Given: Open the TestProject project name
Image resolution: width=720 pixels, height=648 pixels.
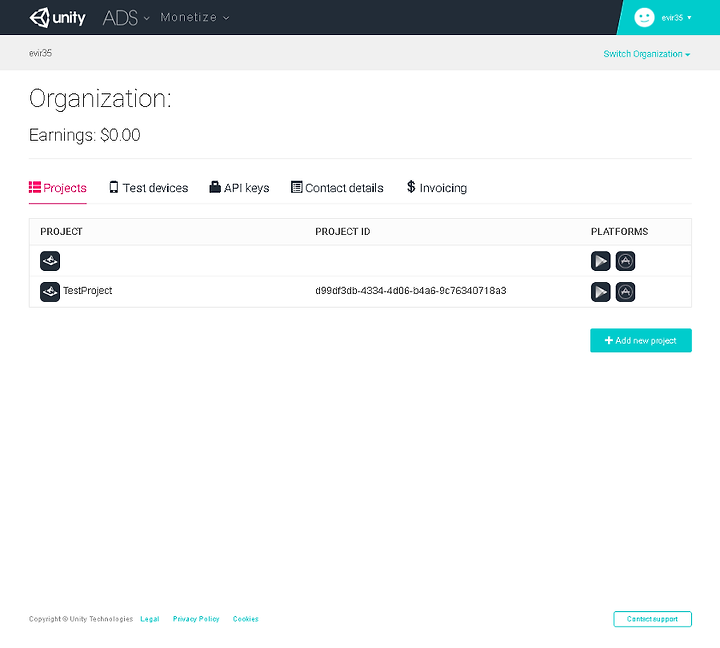Looking at the screenshot, I should click(x=88, y=291).
